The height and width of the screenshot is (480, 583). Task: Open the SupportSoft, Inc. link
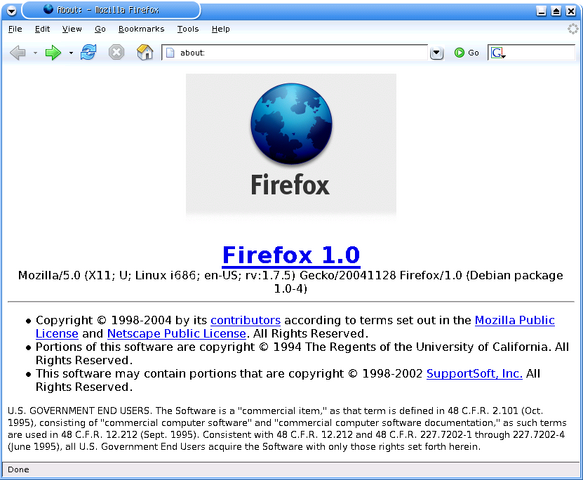pyautogui.click(x=474, y=374)
